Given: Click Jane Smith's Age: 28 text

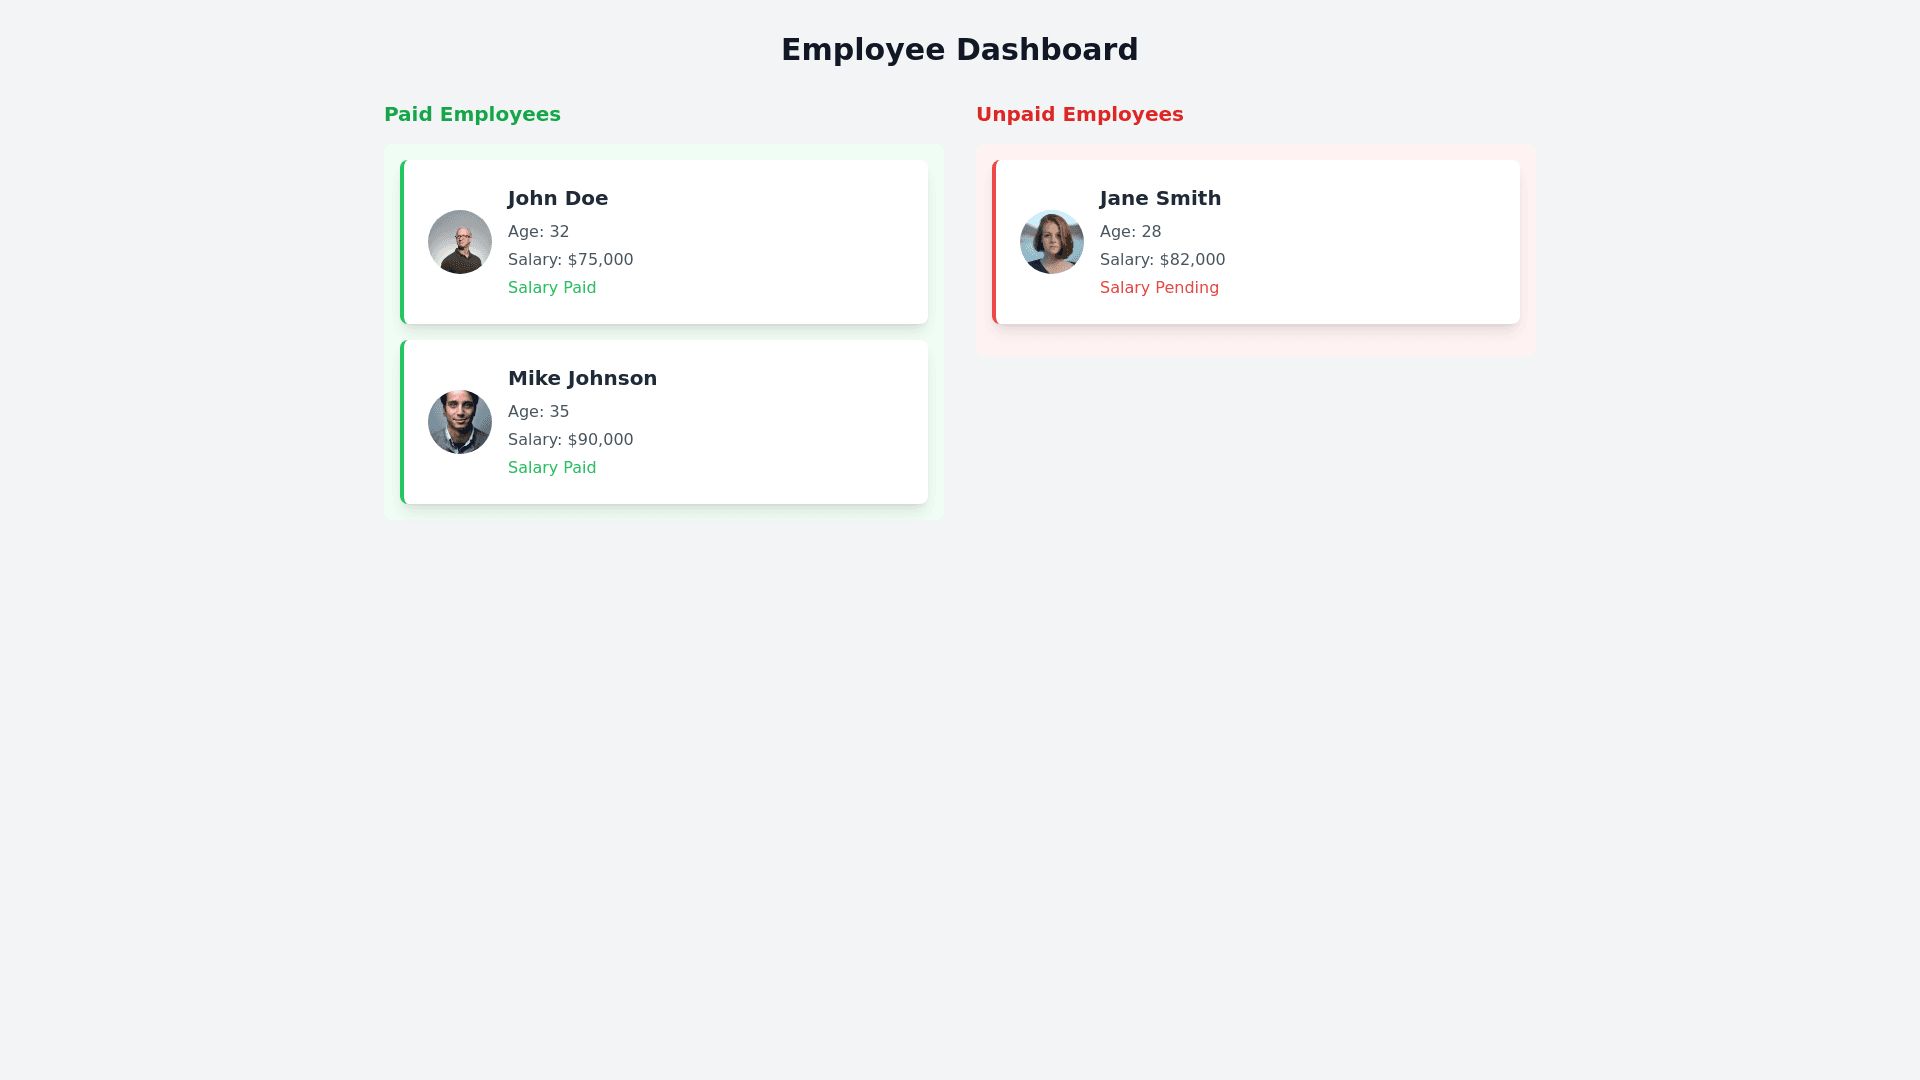Looking at the screenshot, I should tap(1130, 232).
